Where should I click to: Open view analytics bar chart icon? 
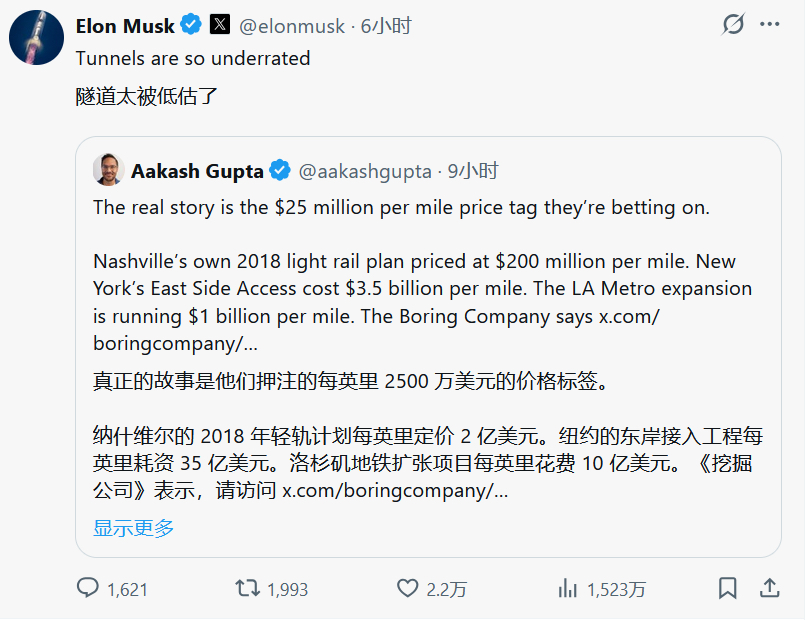click(568, 588)
